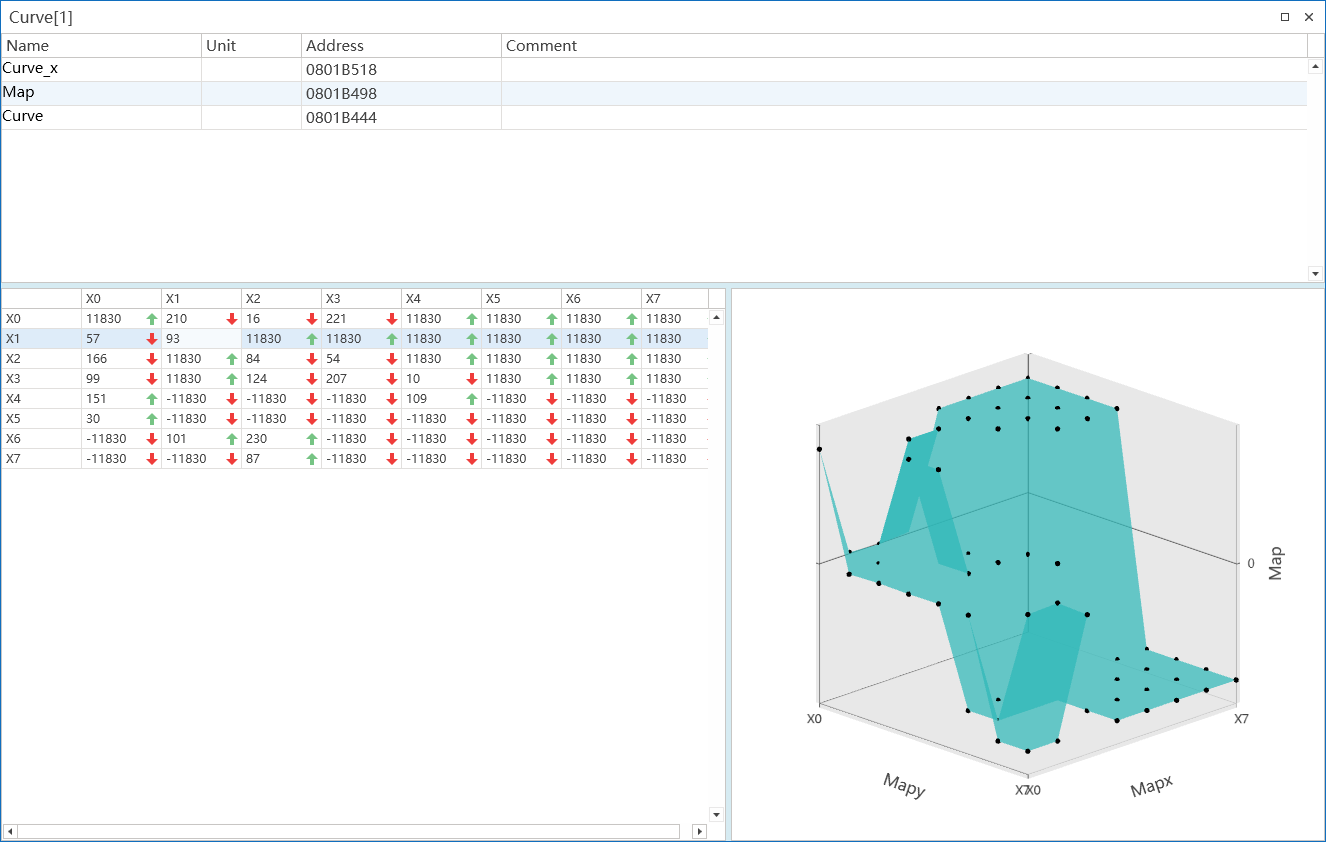Click right arrow of horizontal grid scrollbar
This screenshot has width=1326, height=842.
699,831
